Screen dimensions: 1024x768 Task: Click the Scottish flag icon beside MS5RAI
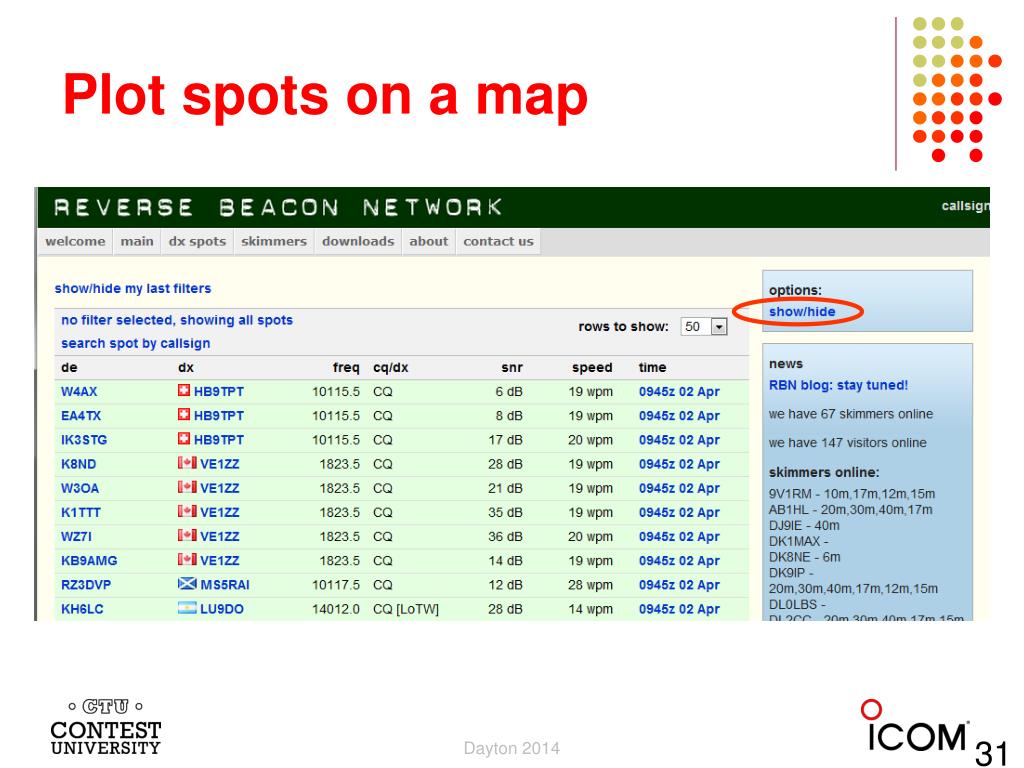(187, 584)
